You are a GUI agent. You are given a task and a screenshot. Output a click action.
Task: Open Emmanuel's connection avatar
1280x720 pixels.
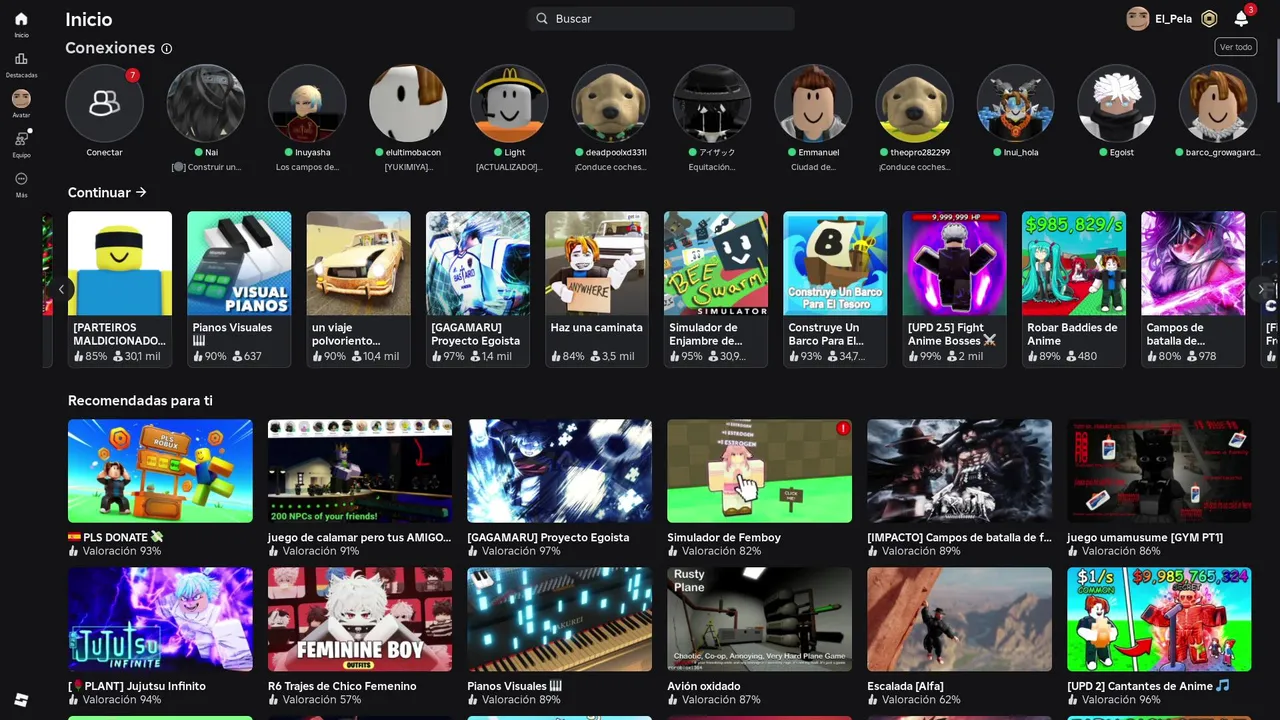[x=813, y=103]
